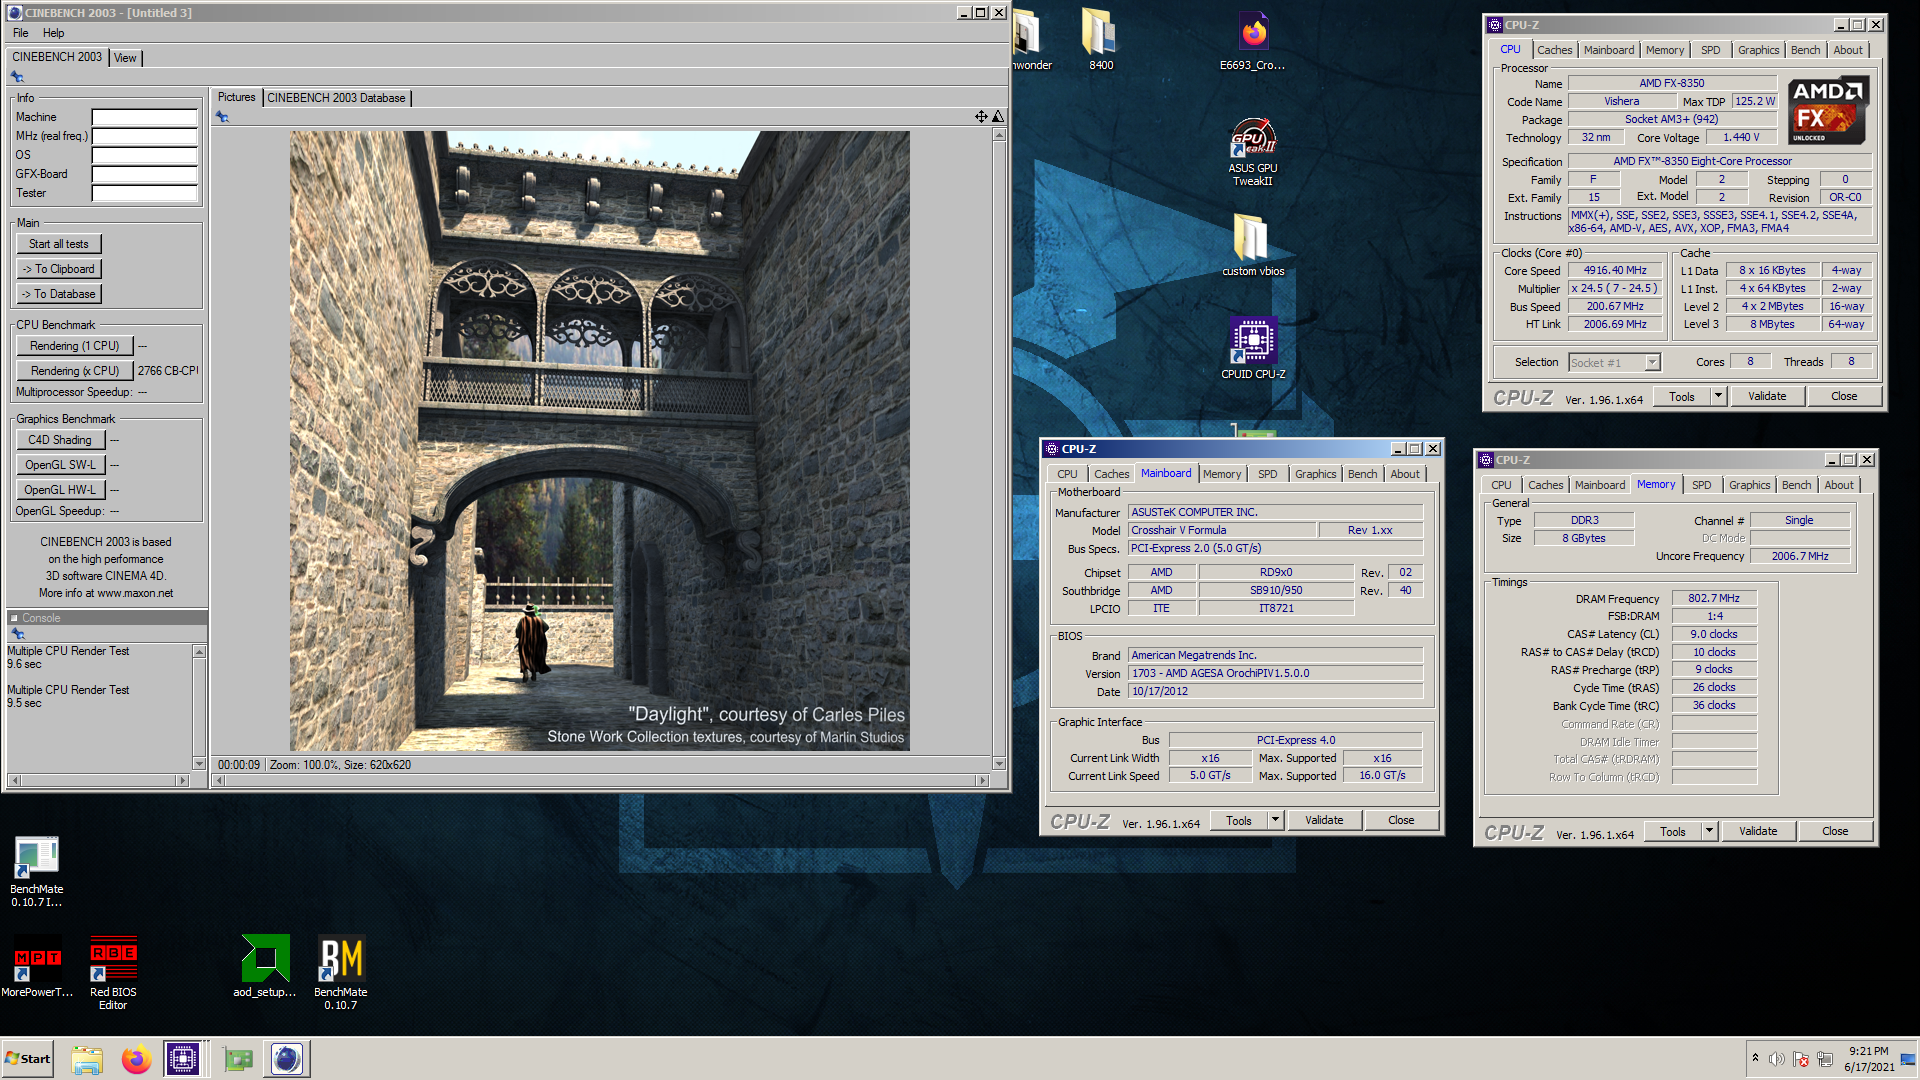Open the custom vbios folder

(x=1252, y=245)
